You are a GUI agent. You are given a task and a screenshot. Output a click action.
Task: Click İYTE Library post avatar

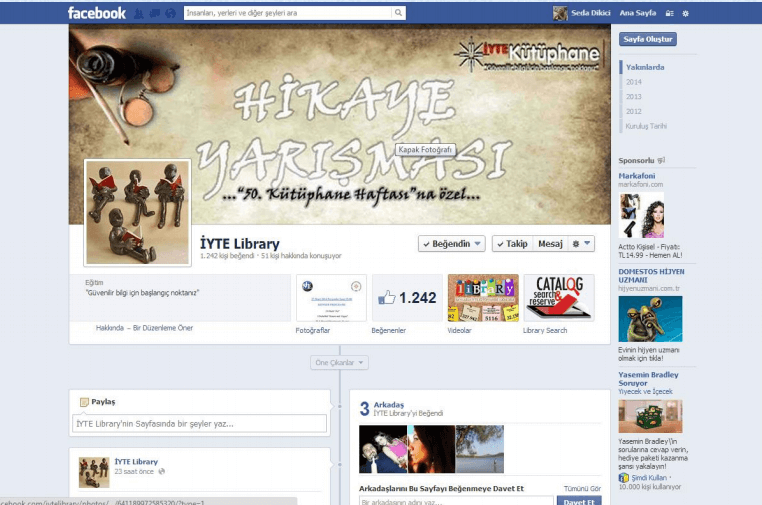click(x=94, y=472)
